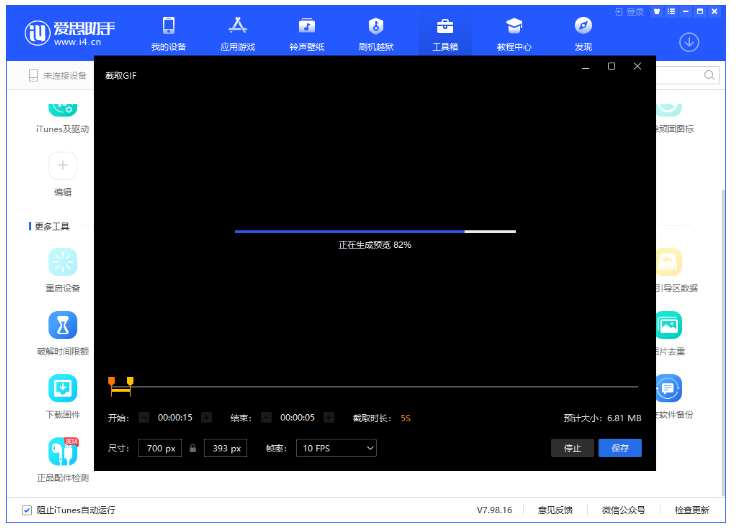
Task: Click the 意见反馈 link
Action: tap(555, 510)
